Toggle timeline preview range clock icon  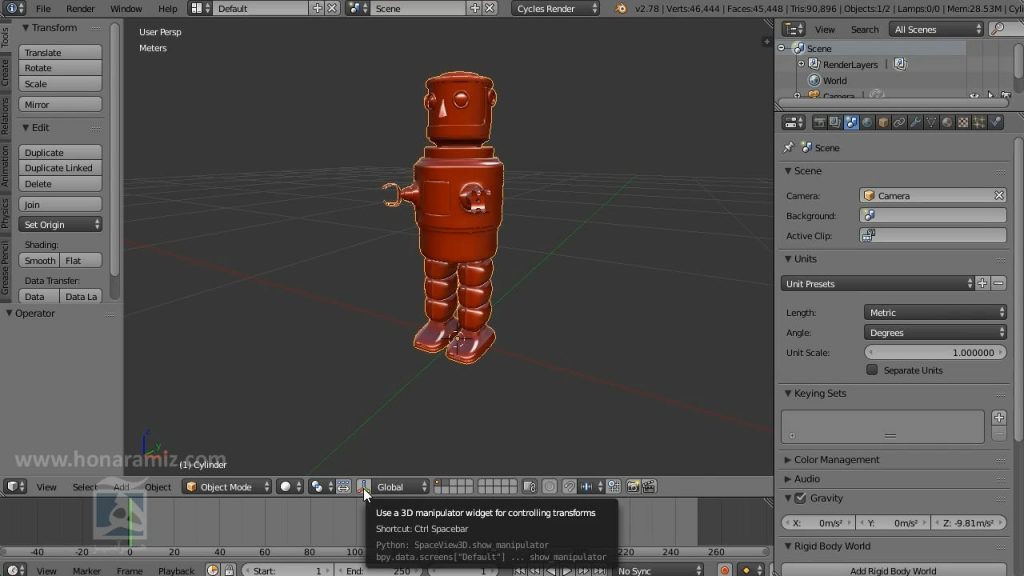point(212,570)
